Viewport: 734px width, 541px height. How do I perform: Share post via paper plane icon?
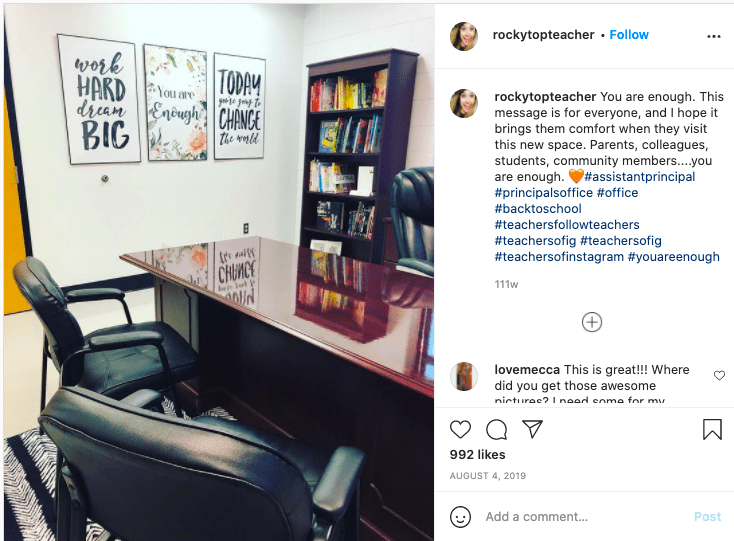[x=532, y=429]
